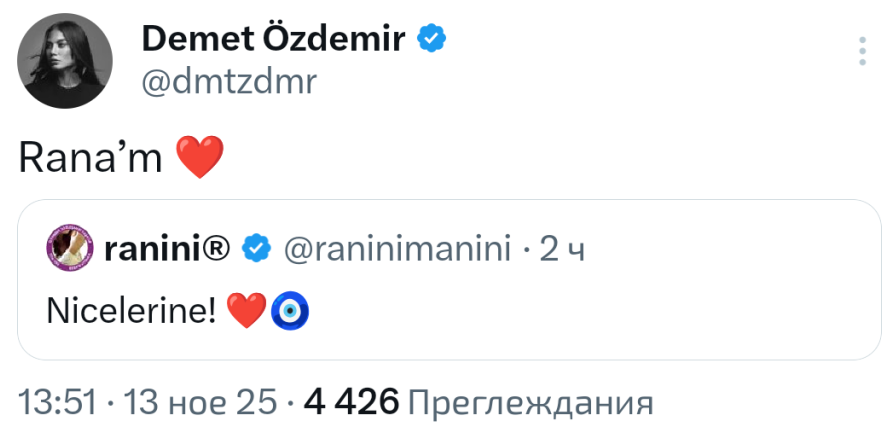Click the "Rana'm" tweet text
Viewport: 893px width, 434px height.
[x=90, y=156]
